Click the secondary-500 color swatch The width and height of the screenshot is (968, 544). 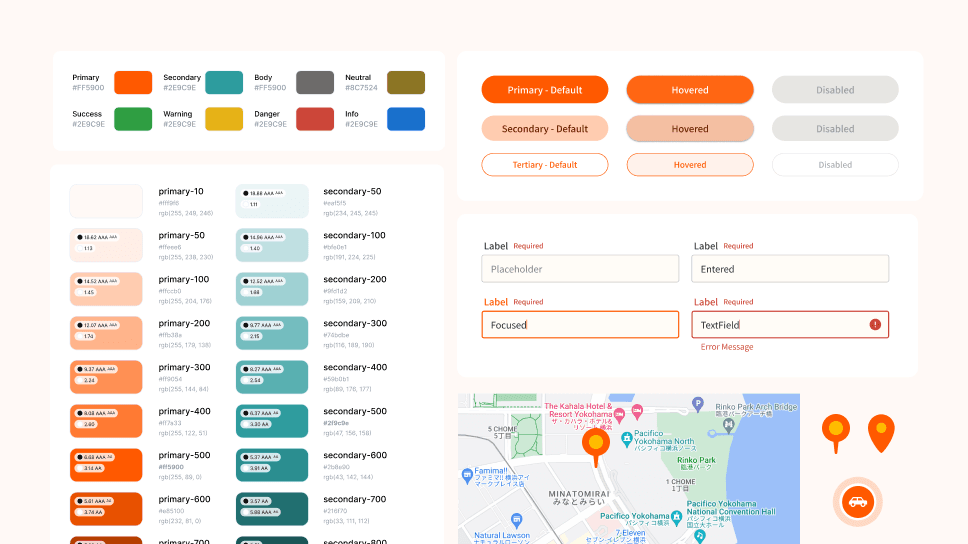click(272, 421)
